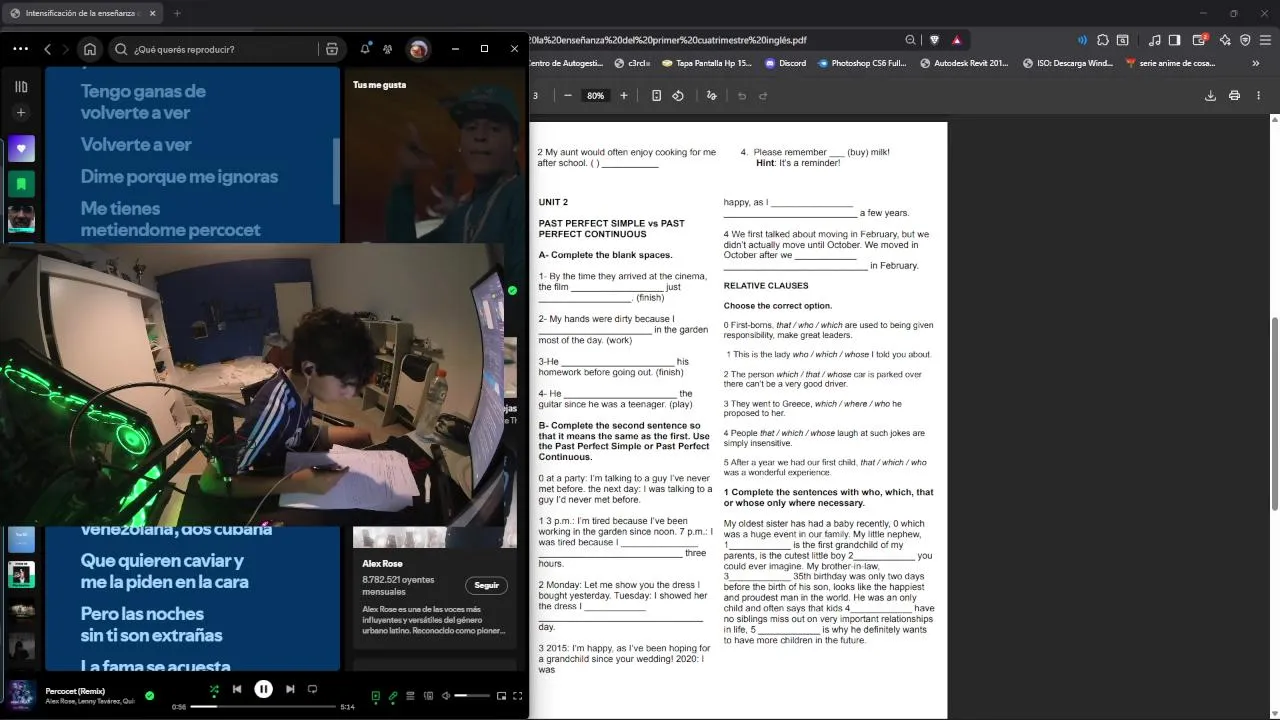Go back in Spotify navigation
1280x720 pixels.
[47, 49]
